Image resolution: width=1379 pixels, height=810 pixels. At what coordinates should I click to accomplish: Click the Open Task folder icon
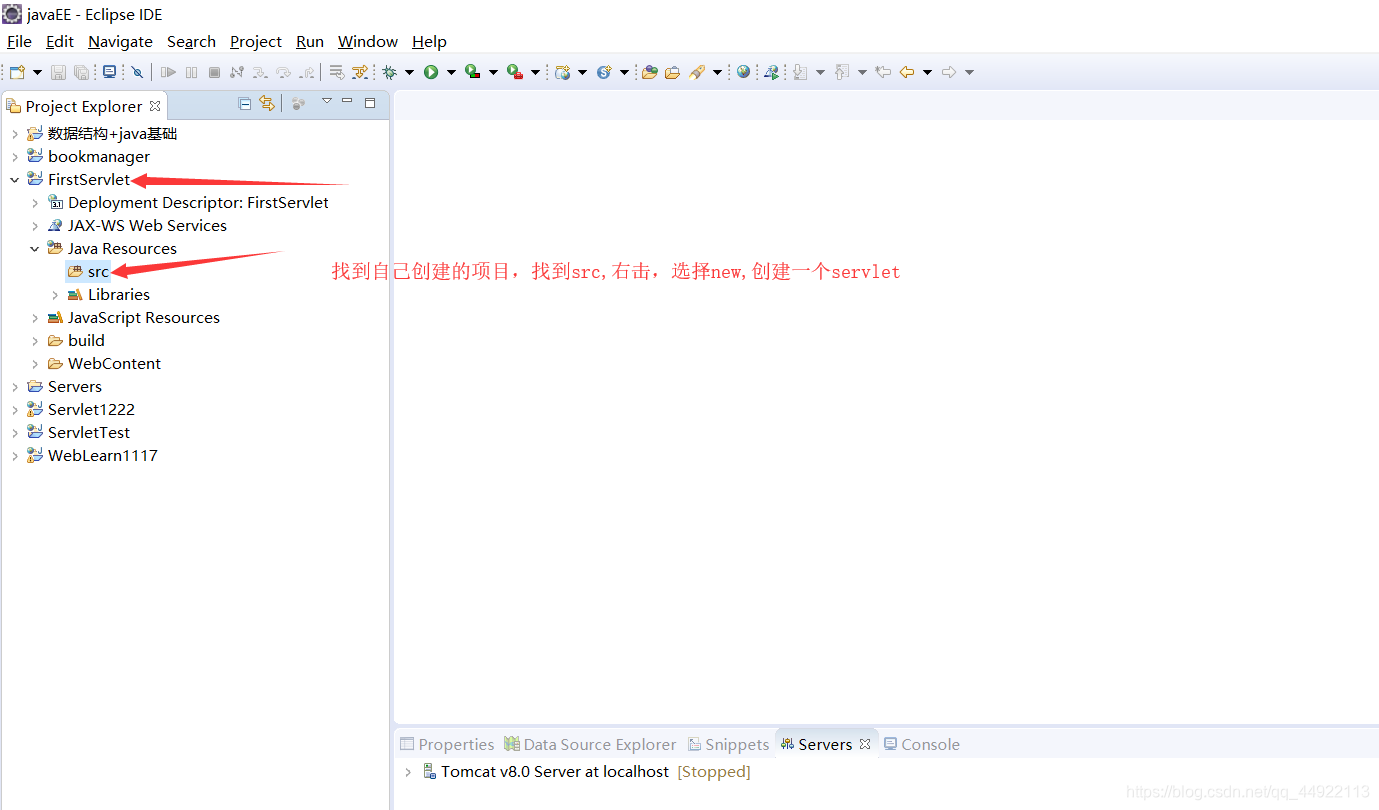(x=672, y=72)
